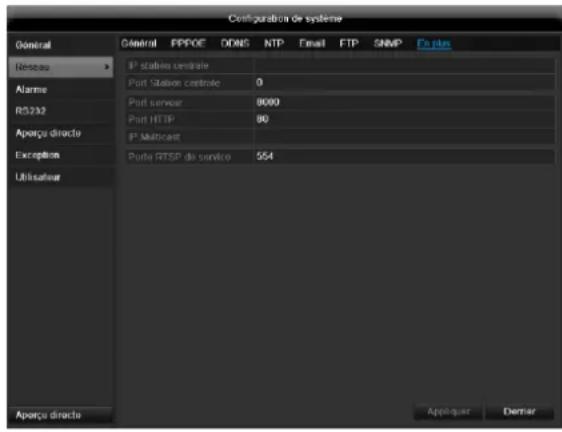
Task: Select the Réseau sidebar section
Action: tap(60, 67)
